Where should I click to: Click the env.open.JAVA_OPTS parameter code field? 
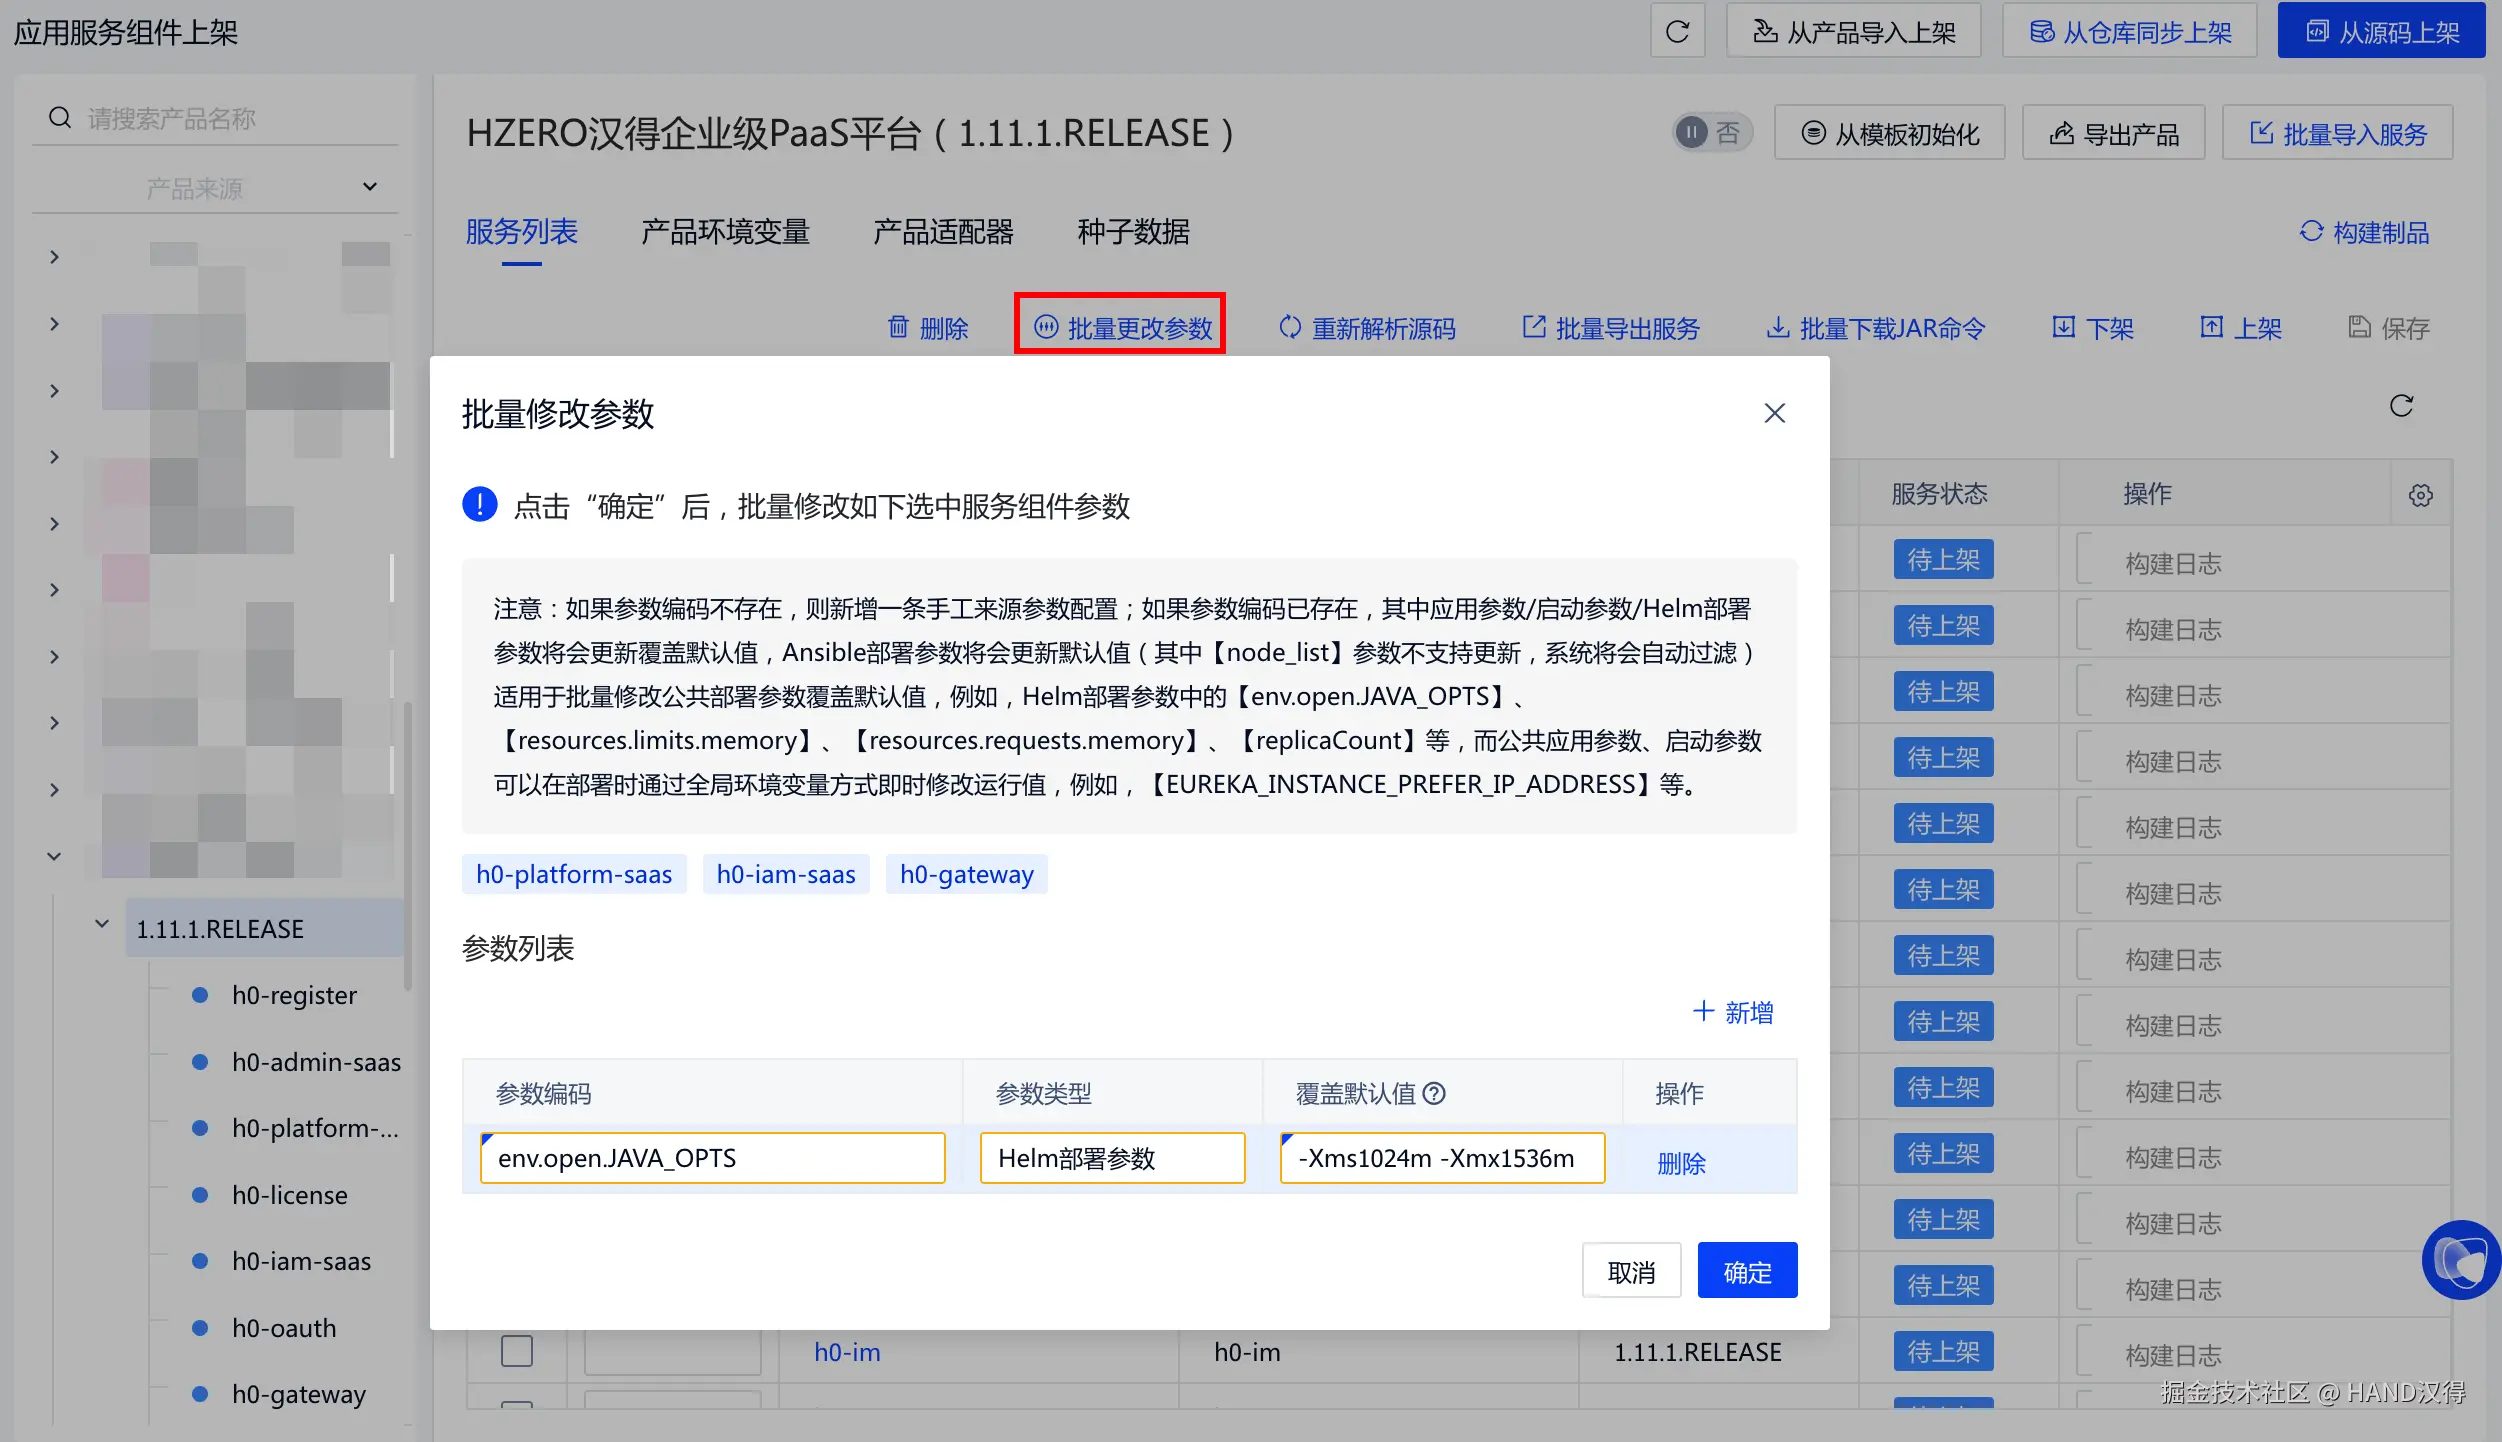pyautogui.click(x=712, y=1158)
